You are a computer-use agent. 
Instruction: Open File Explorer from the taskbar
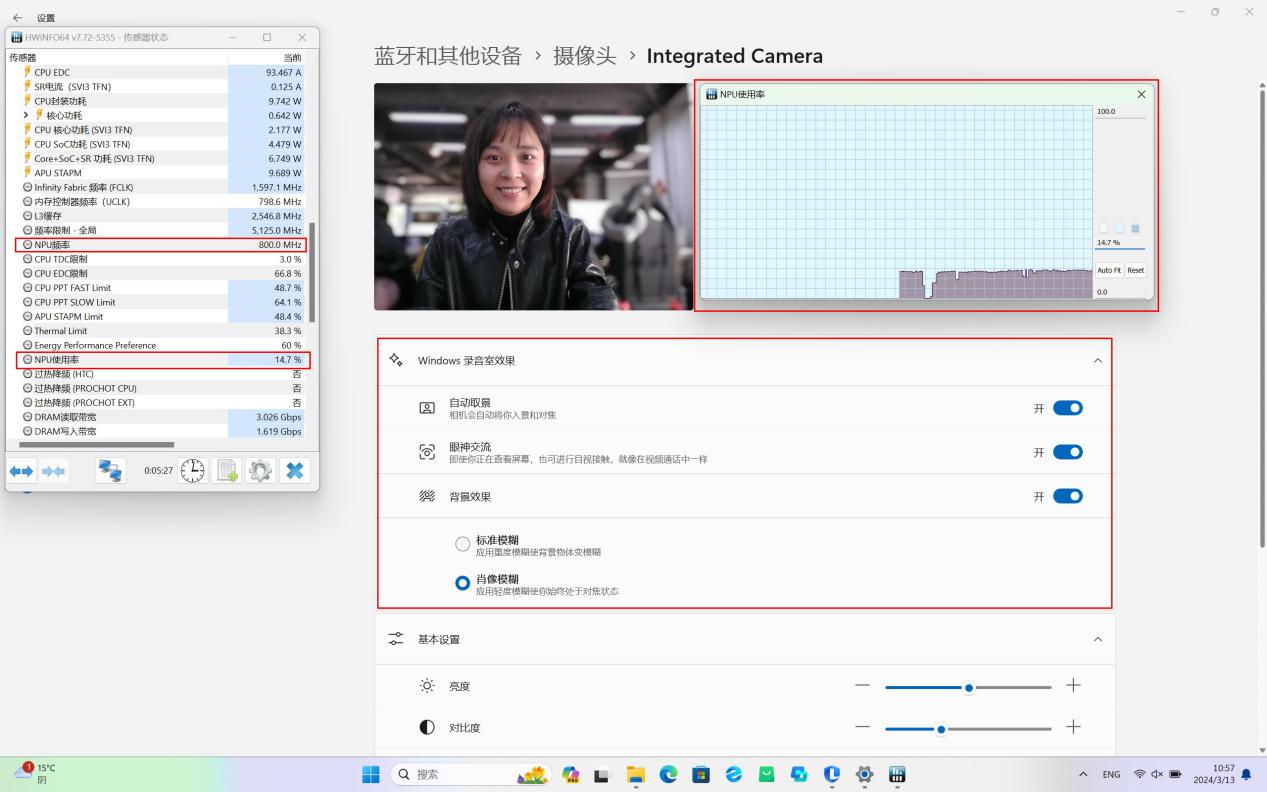click(x=635, y=775)
